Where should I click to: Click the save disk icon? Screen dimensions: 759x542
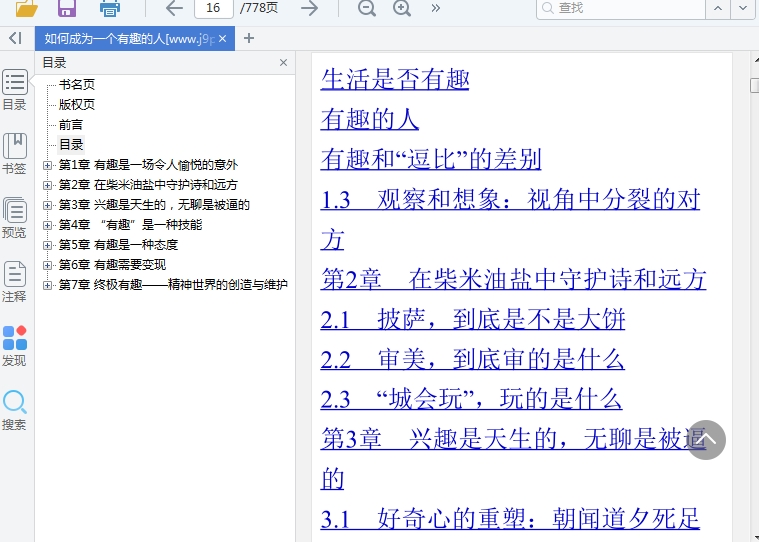click(67, 8)
